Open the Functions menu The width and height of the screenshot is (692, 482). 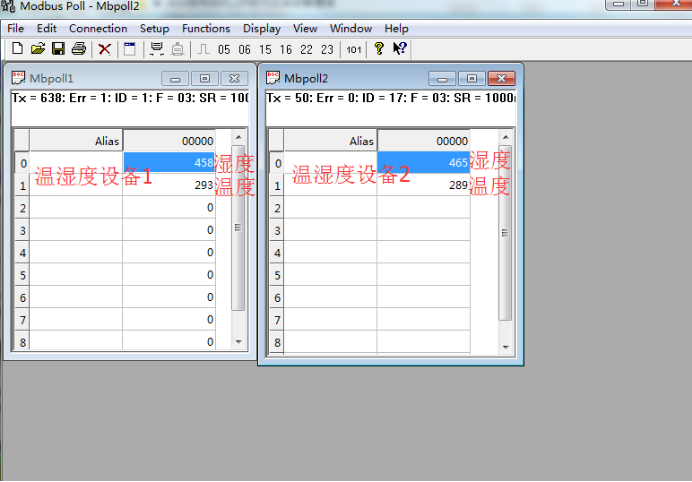206,29
